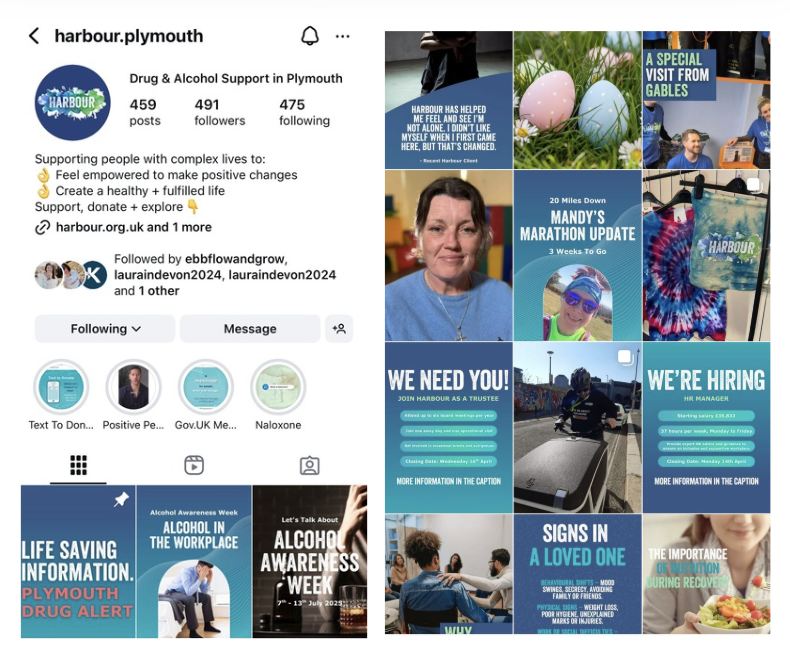Click the Message button

tap(250, 329)
